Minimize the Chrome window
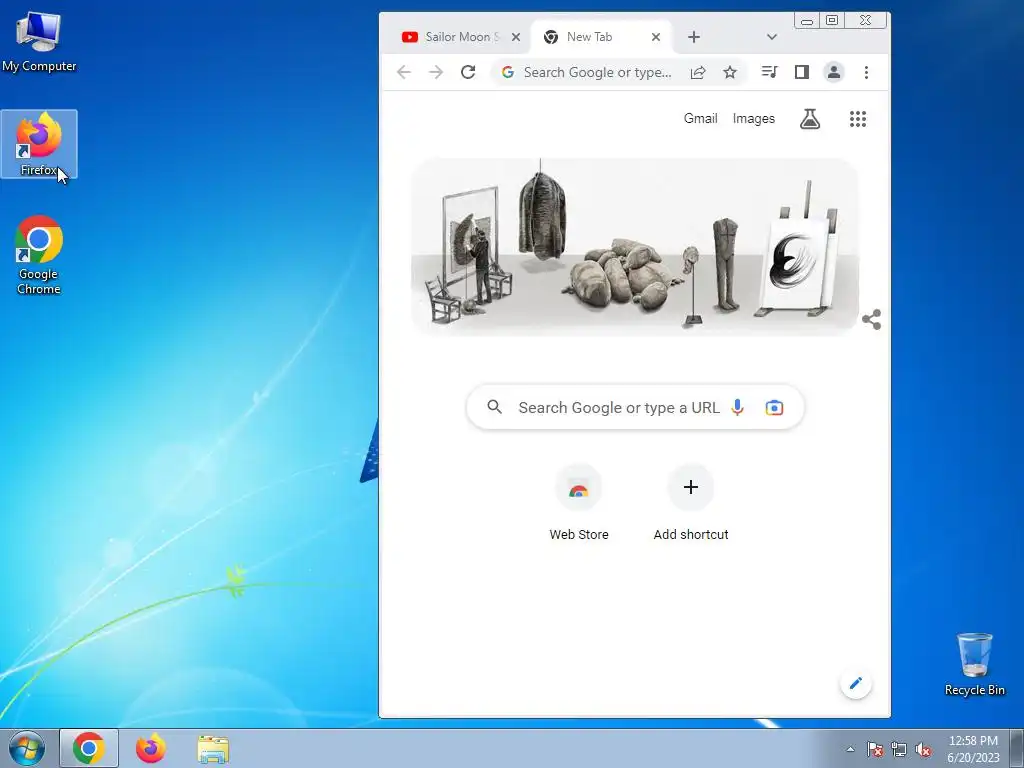This screenshot has width=1024, height=768. pyautogui.click(x=807, y=21)
